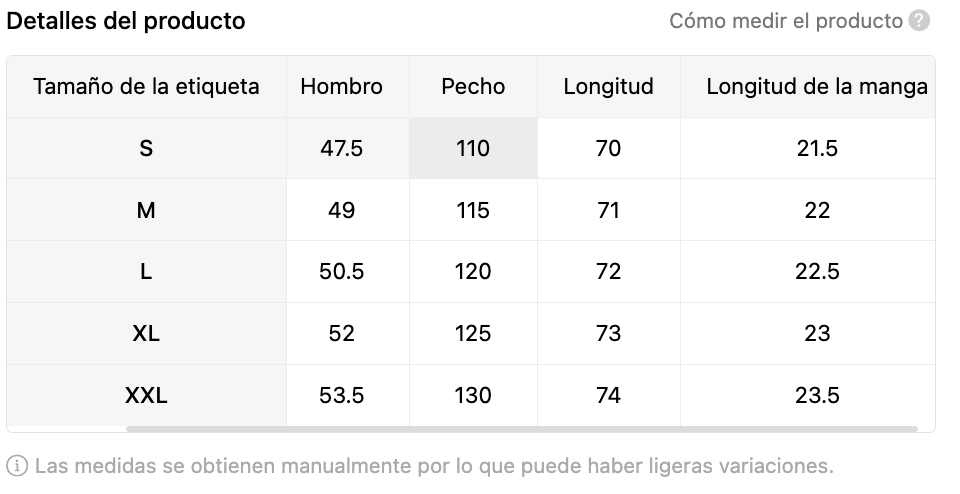Click the highlighted Pecho cell 110

click(473, 148)
